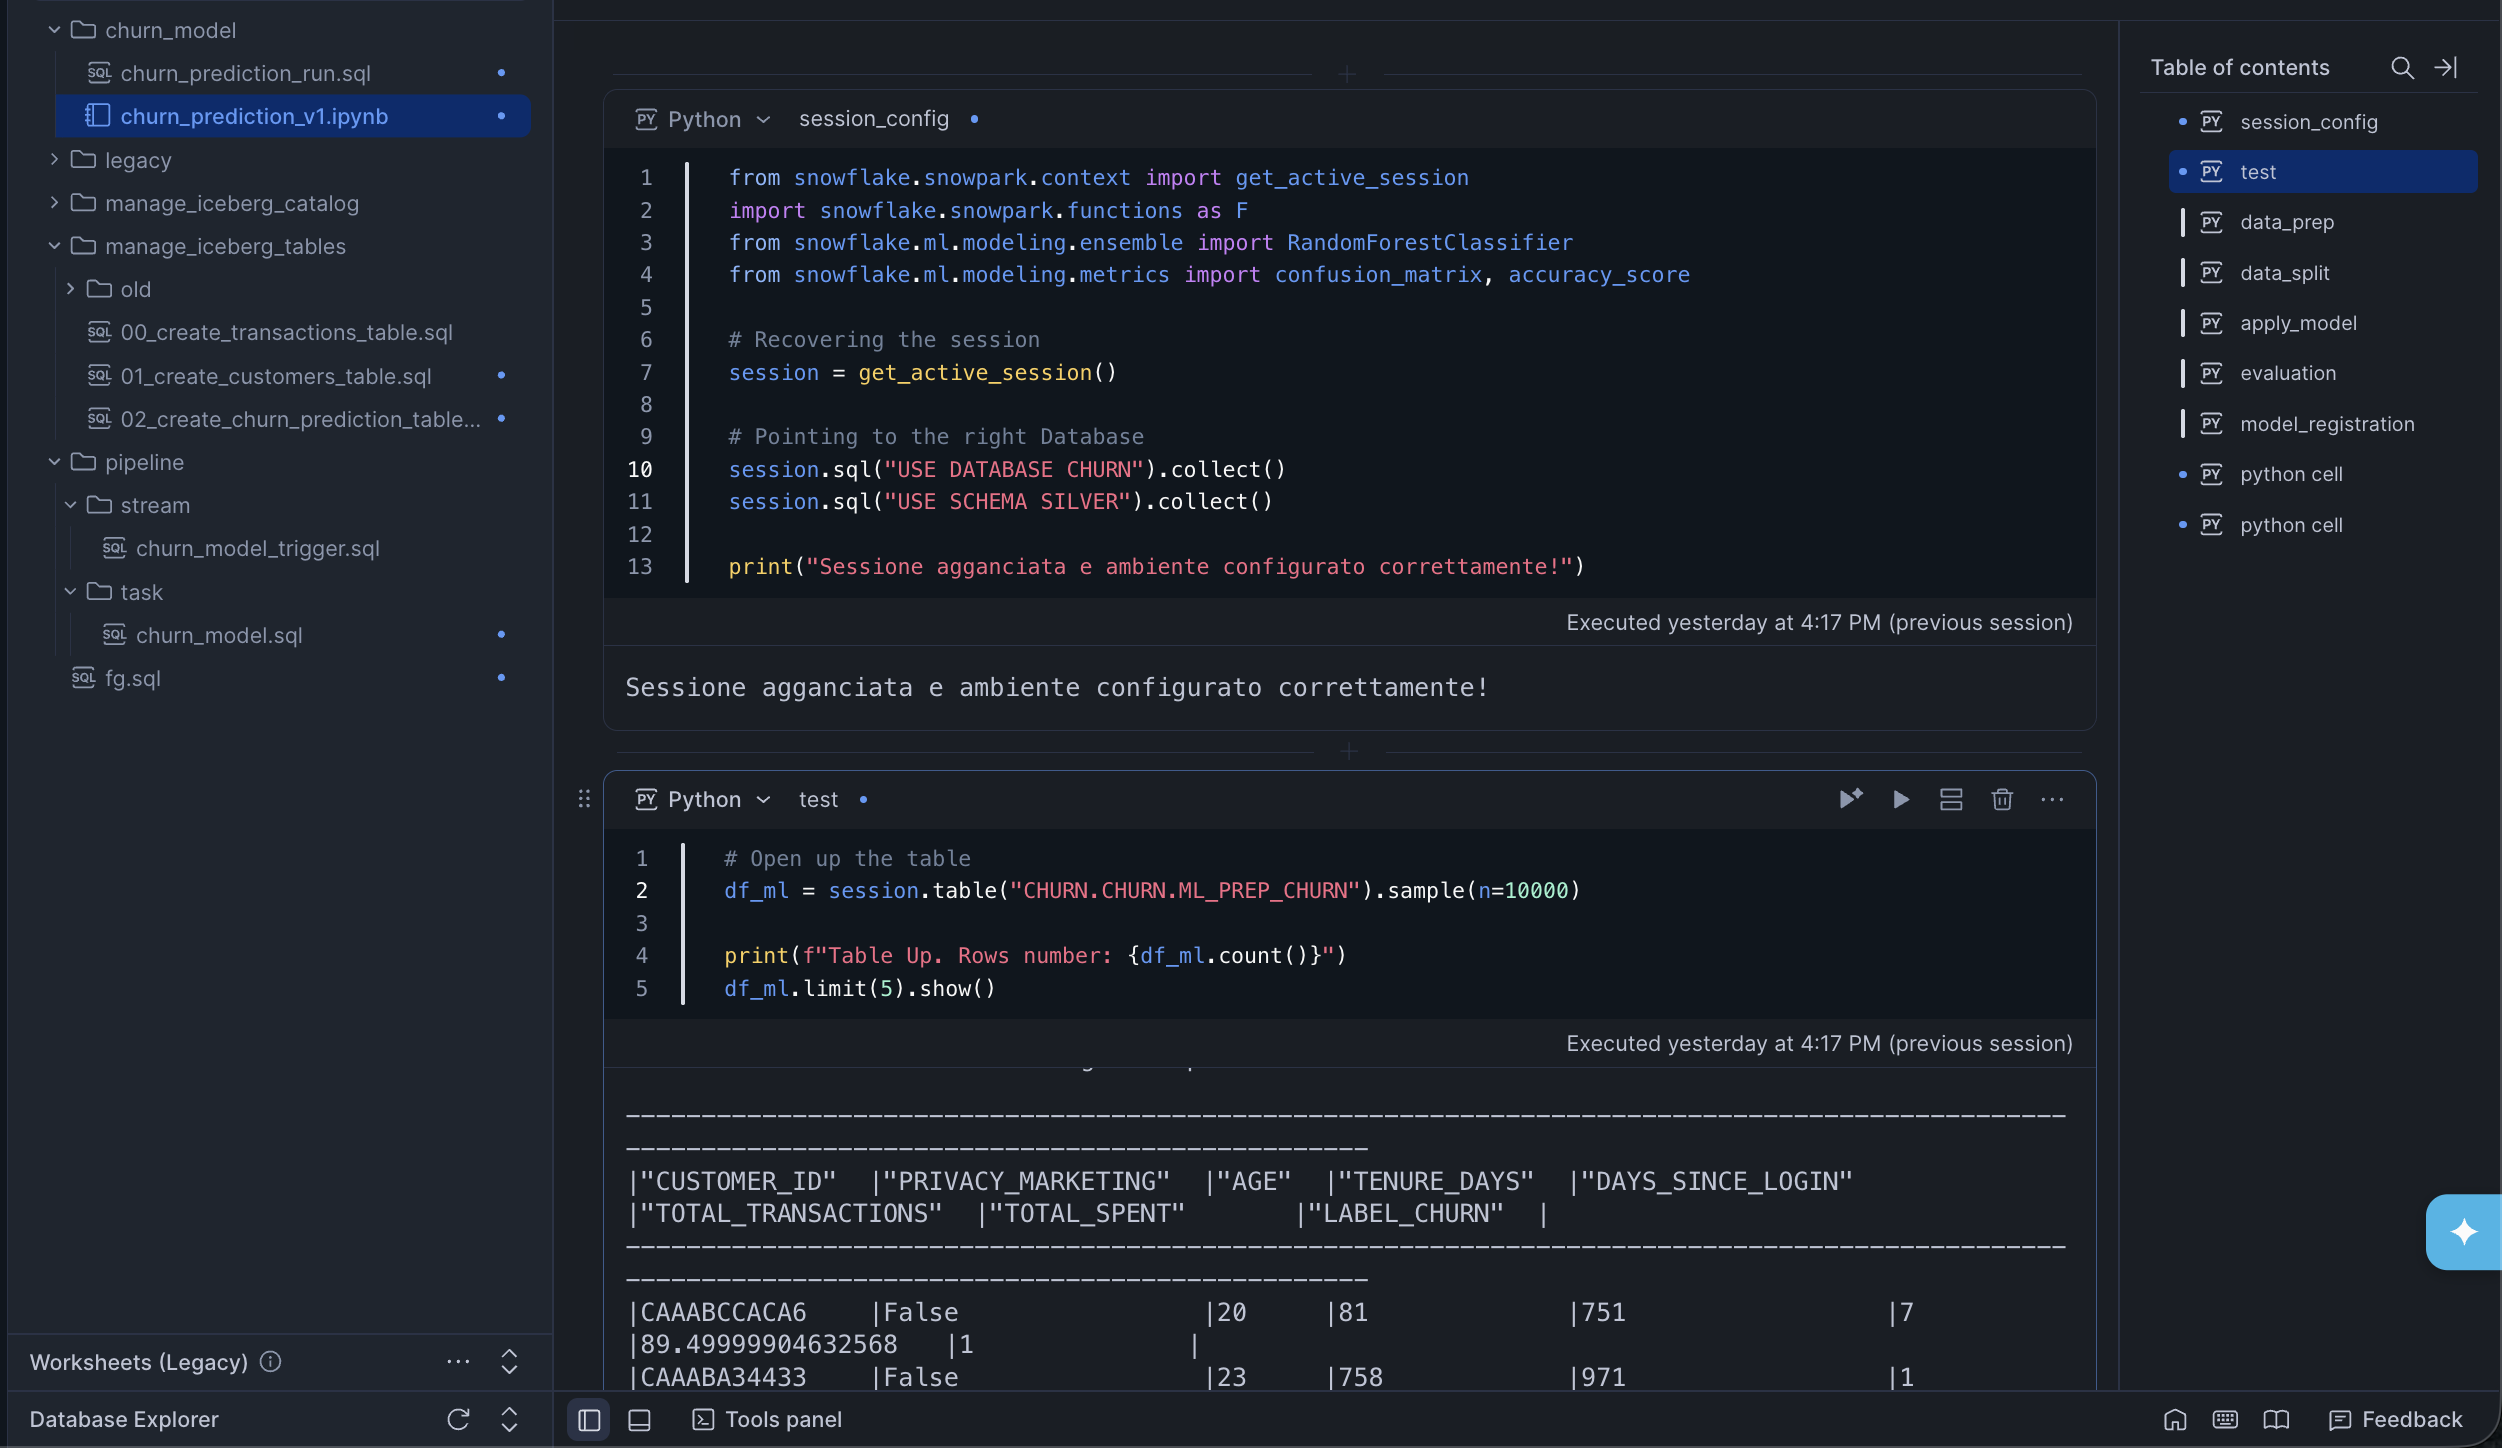Run the test cell with play button
2502x1448 pixels.
(x=1901, y=799)
